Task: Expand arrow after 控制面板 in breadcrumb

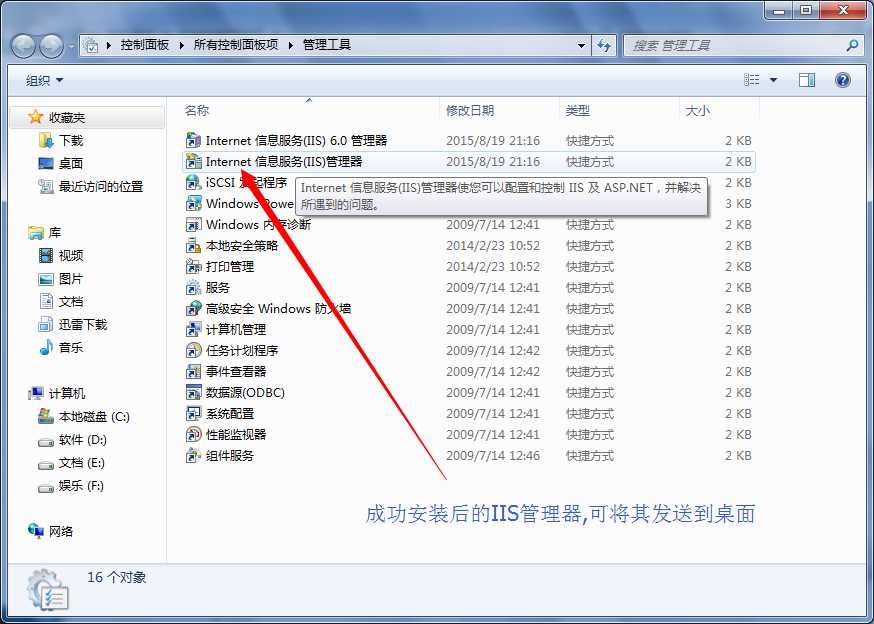Action: (x=182, y=45)
